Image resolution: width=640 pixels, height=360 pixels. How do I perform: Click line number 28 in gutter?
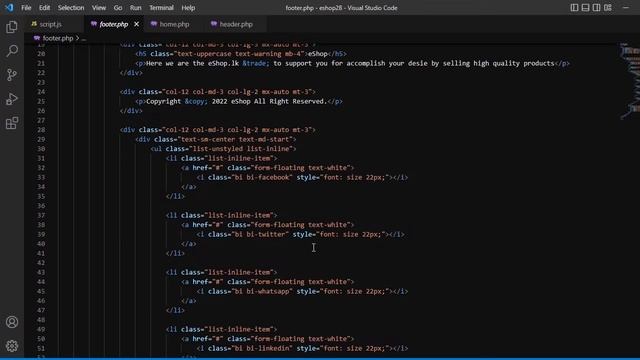(x=41, y=130)
